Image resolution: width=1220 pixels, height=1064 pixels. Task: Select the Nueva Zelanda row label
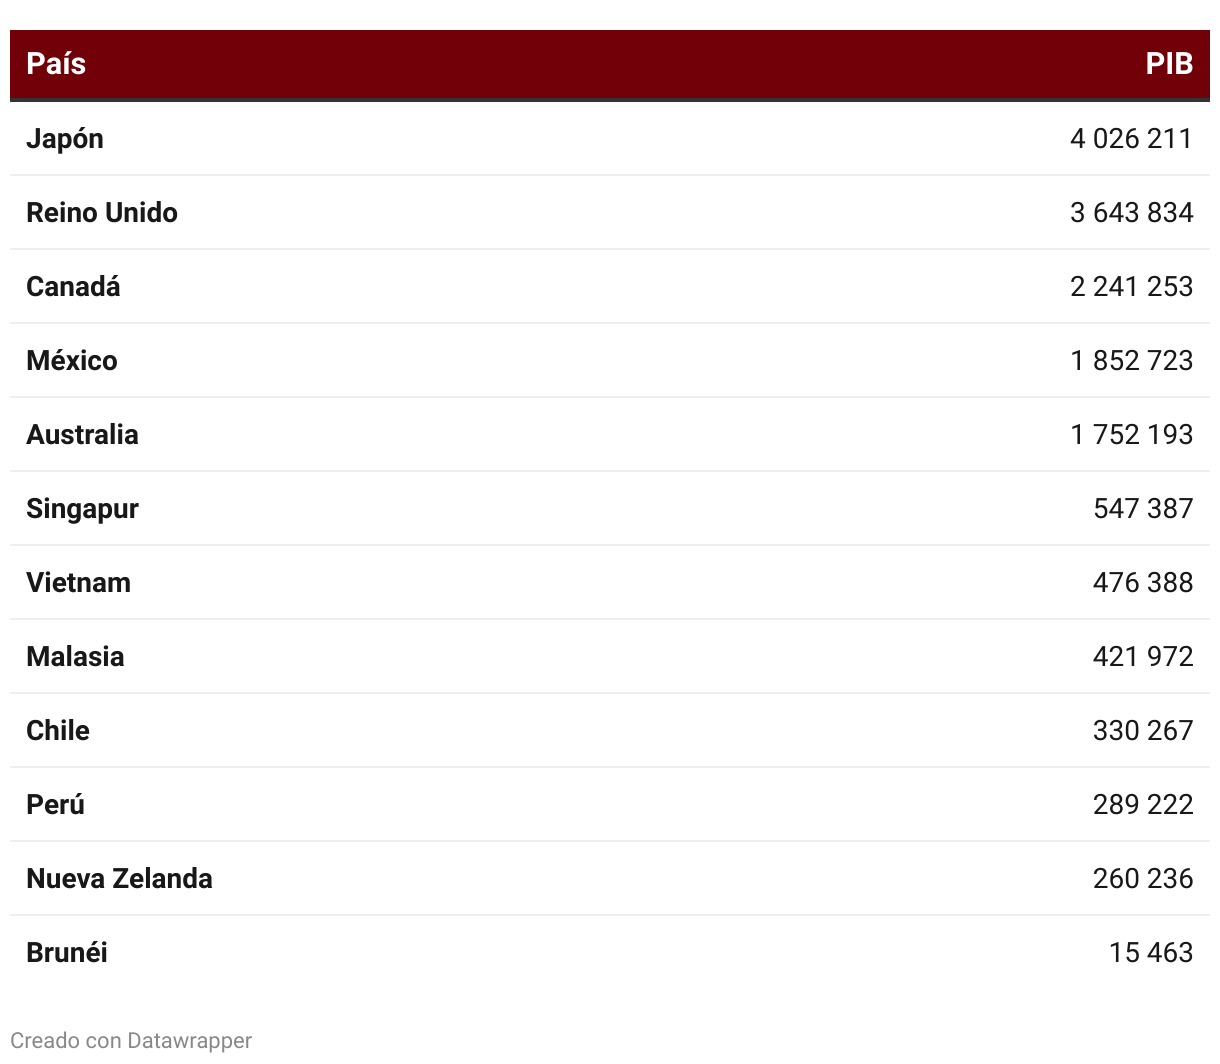click(119, 878)
